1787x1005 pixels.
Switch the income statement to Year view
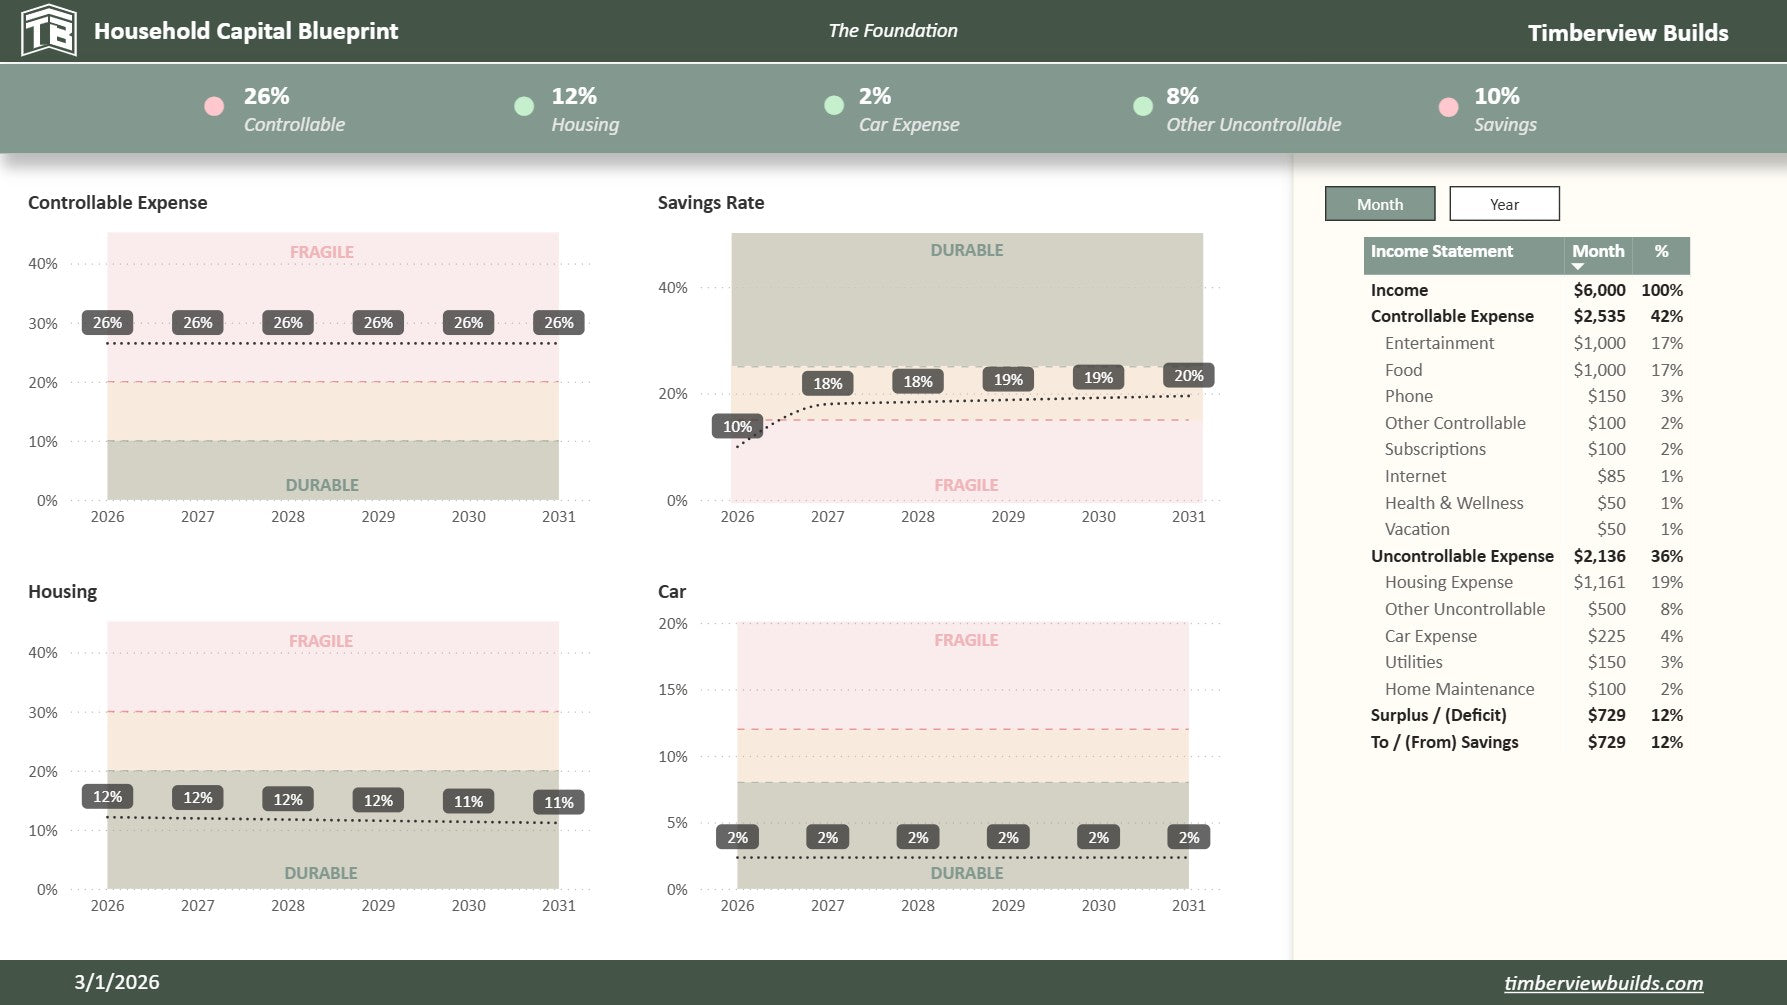click(1503, 204)
